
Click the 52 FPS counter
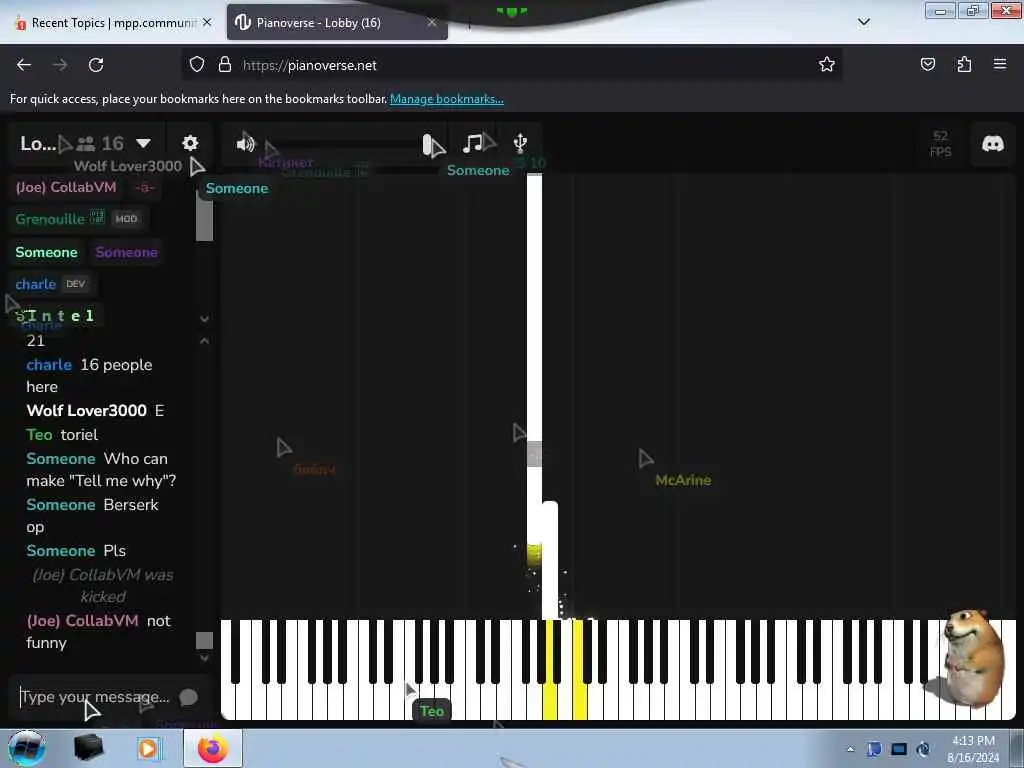click(940, 144)
